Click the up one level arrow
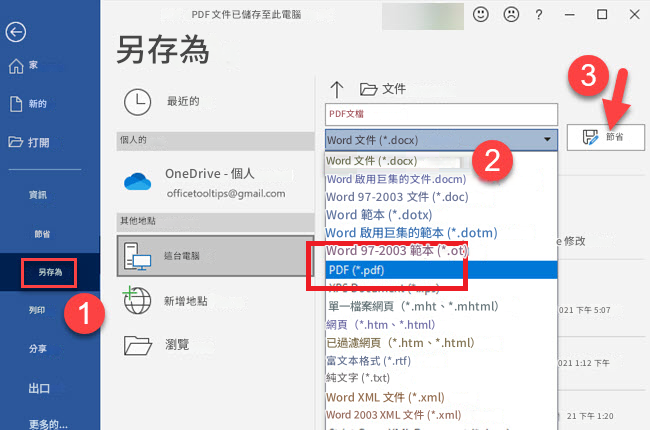The height and width of the screenshot is (430, 650). click(x=337, y=89)
